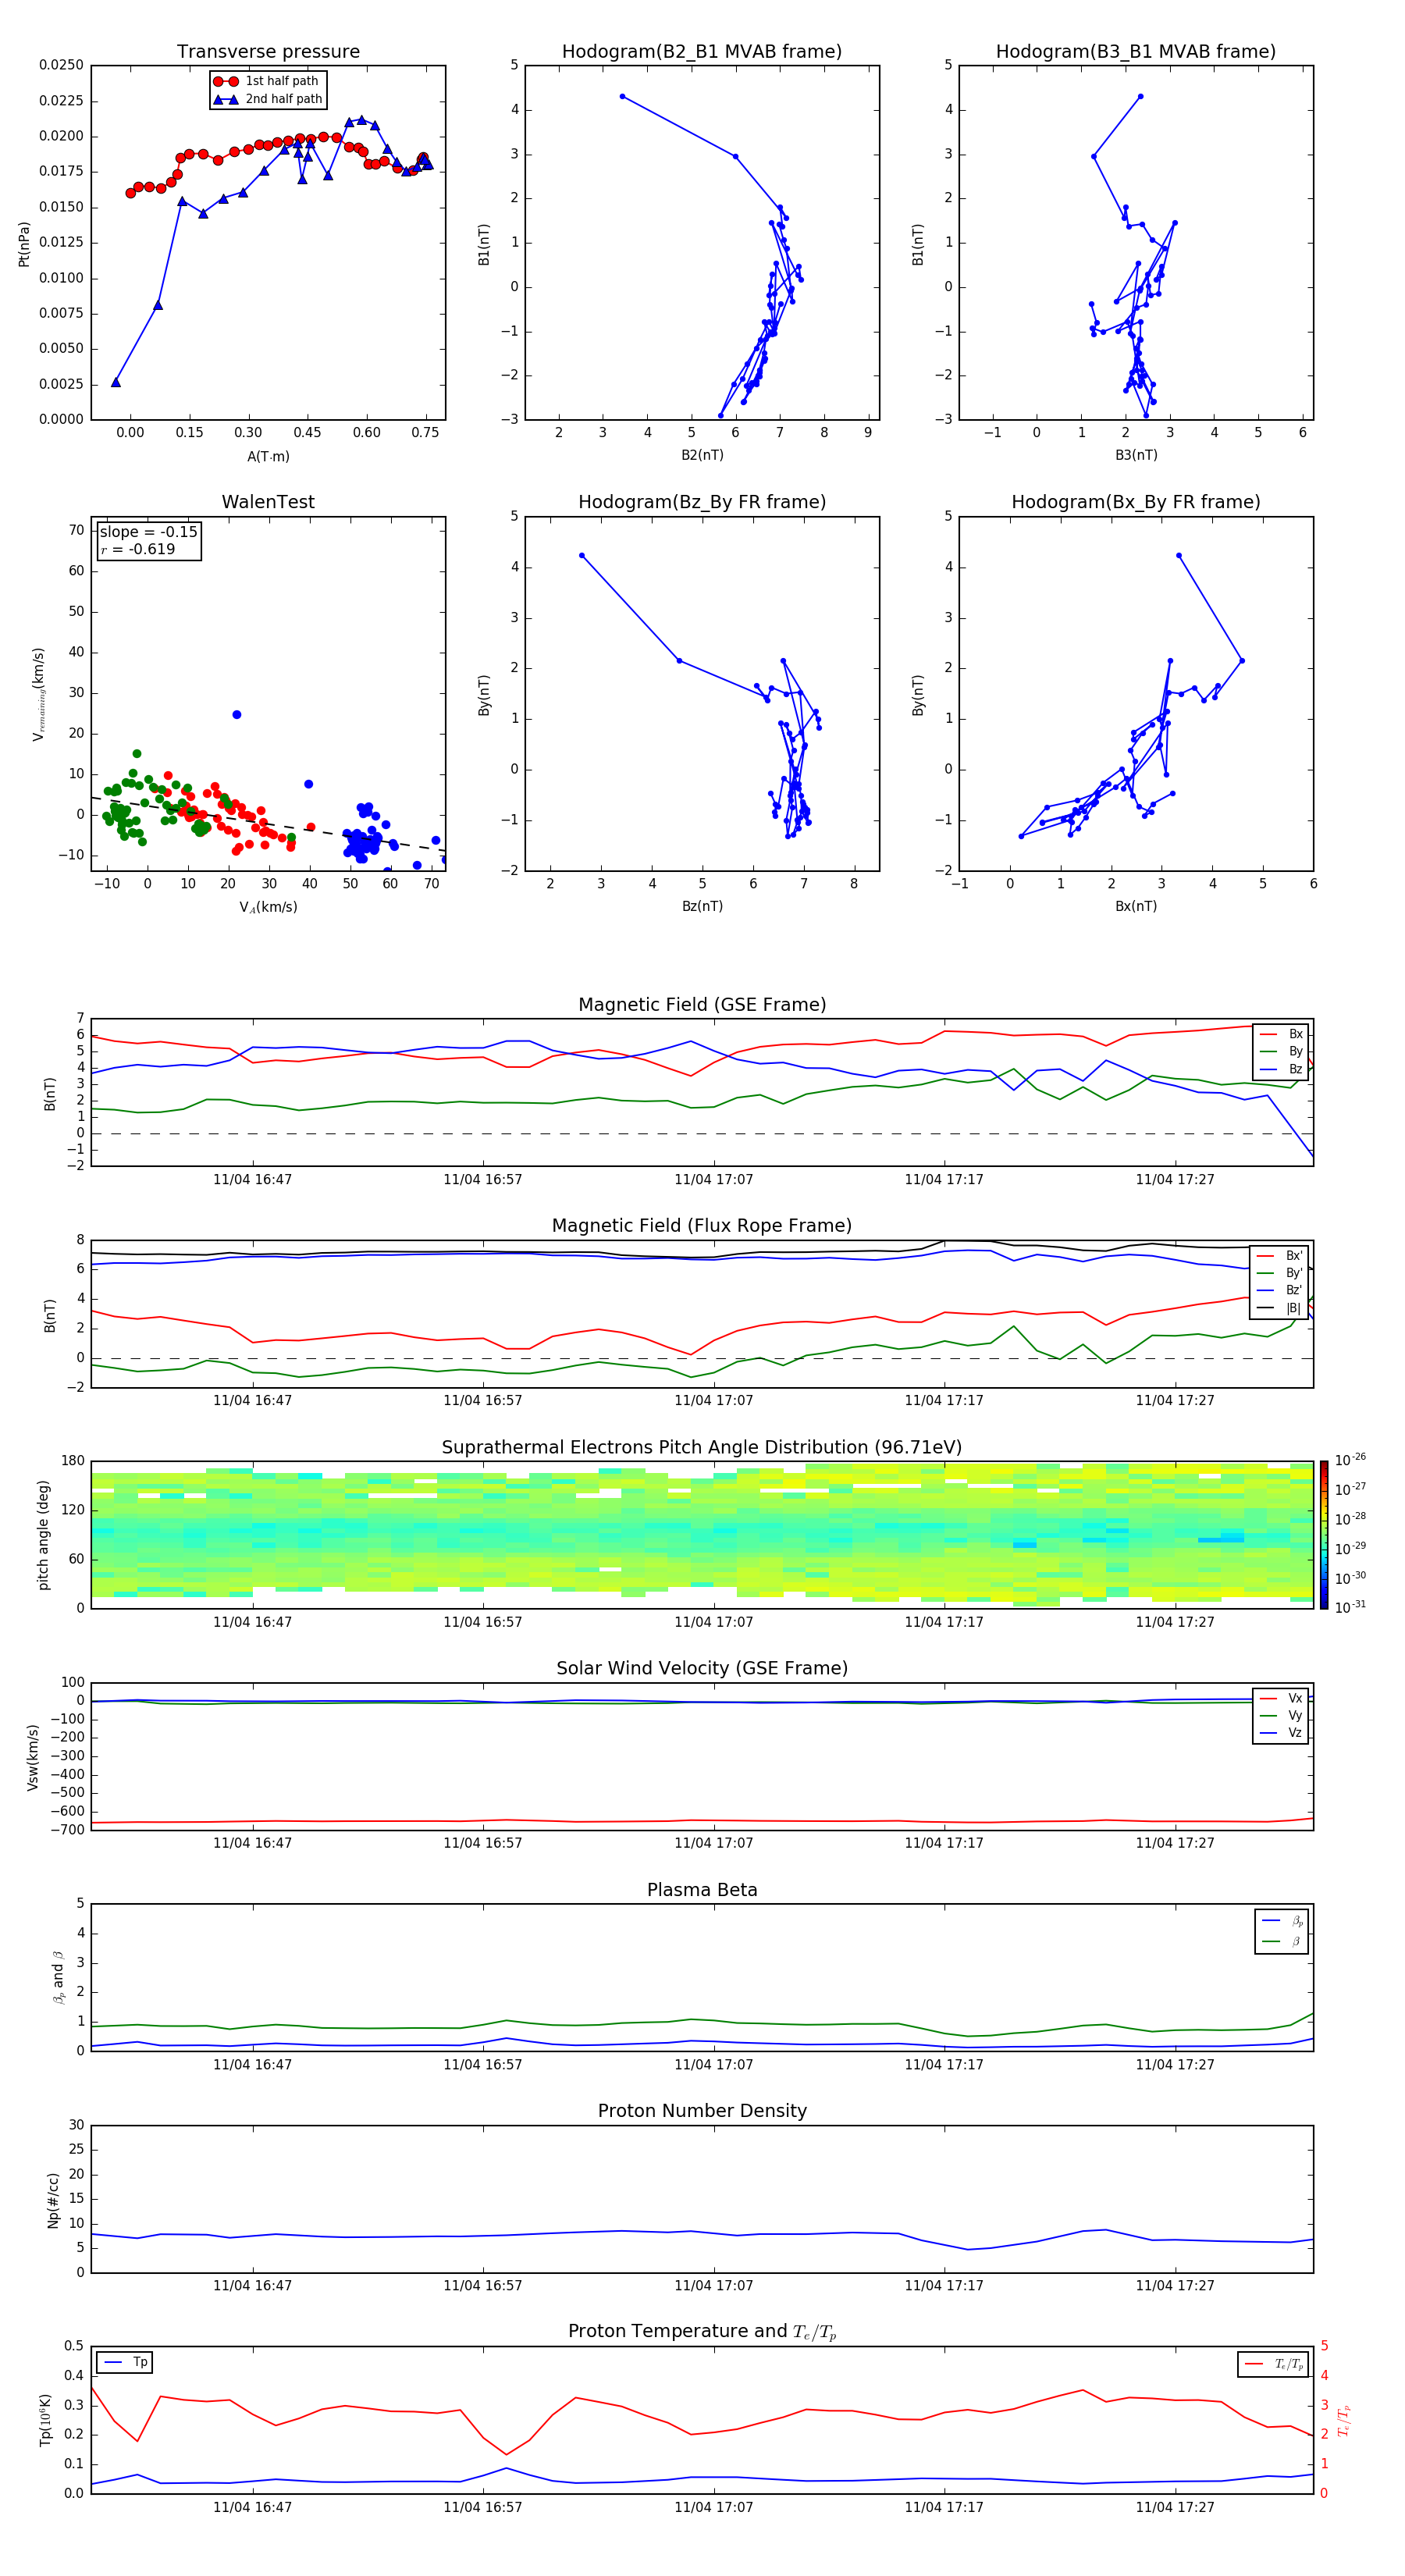Click the "pitch angle (deg)" axis label
The height and width of the screenshot is (2576, 1405).
pyautogui.click(x=43, y=1535)
